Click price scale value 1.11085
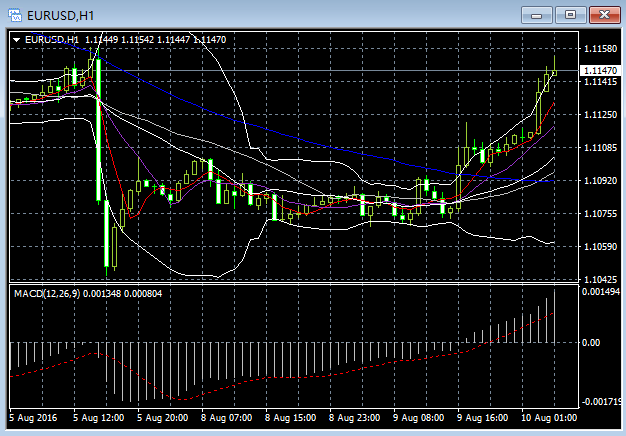The height and width of the screenshot is (436, 626). (600, 148)
